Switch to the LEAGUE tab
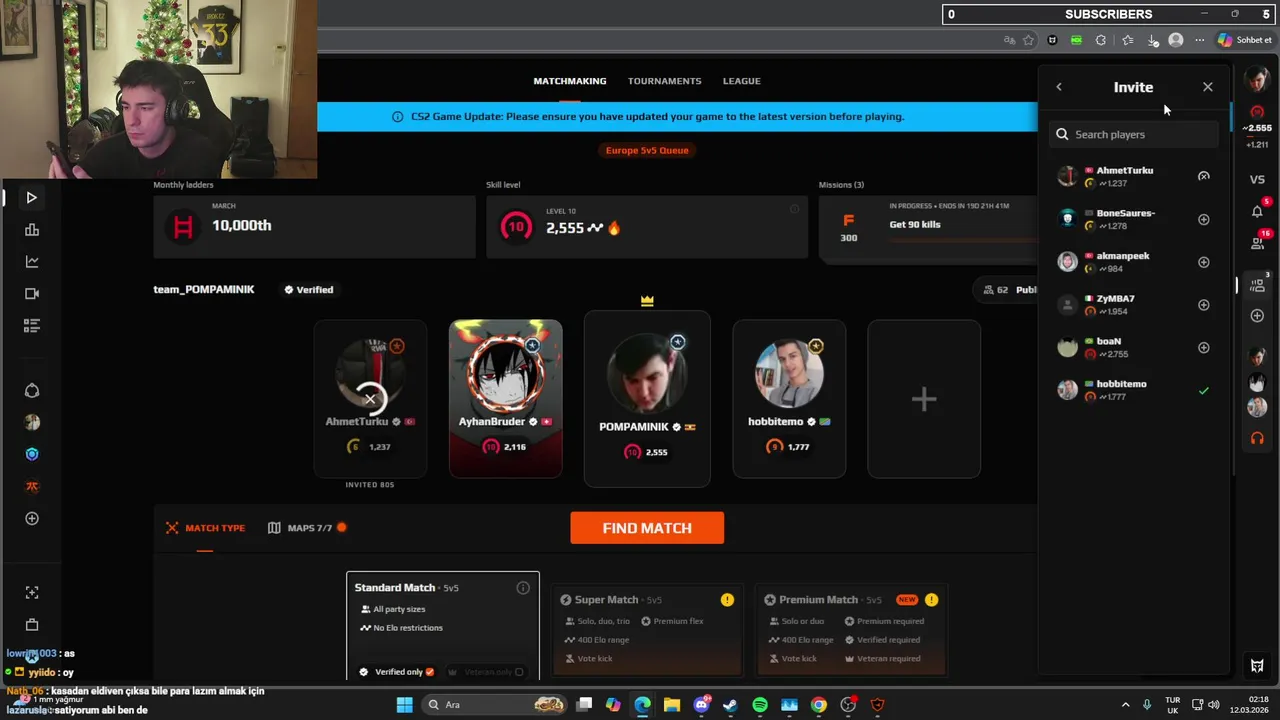The width and height of the screenshot is (1280, 720). pyautogui.click(x=742, y=81)
